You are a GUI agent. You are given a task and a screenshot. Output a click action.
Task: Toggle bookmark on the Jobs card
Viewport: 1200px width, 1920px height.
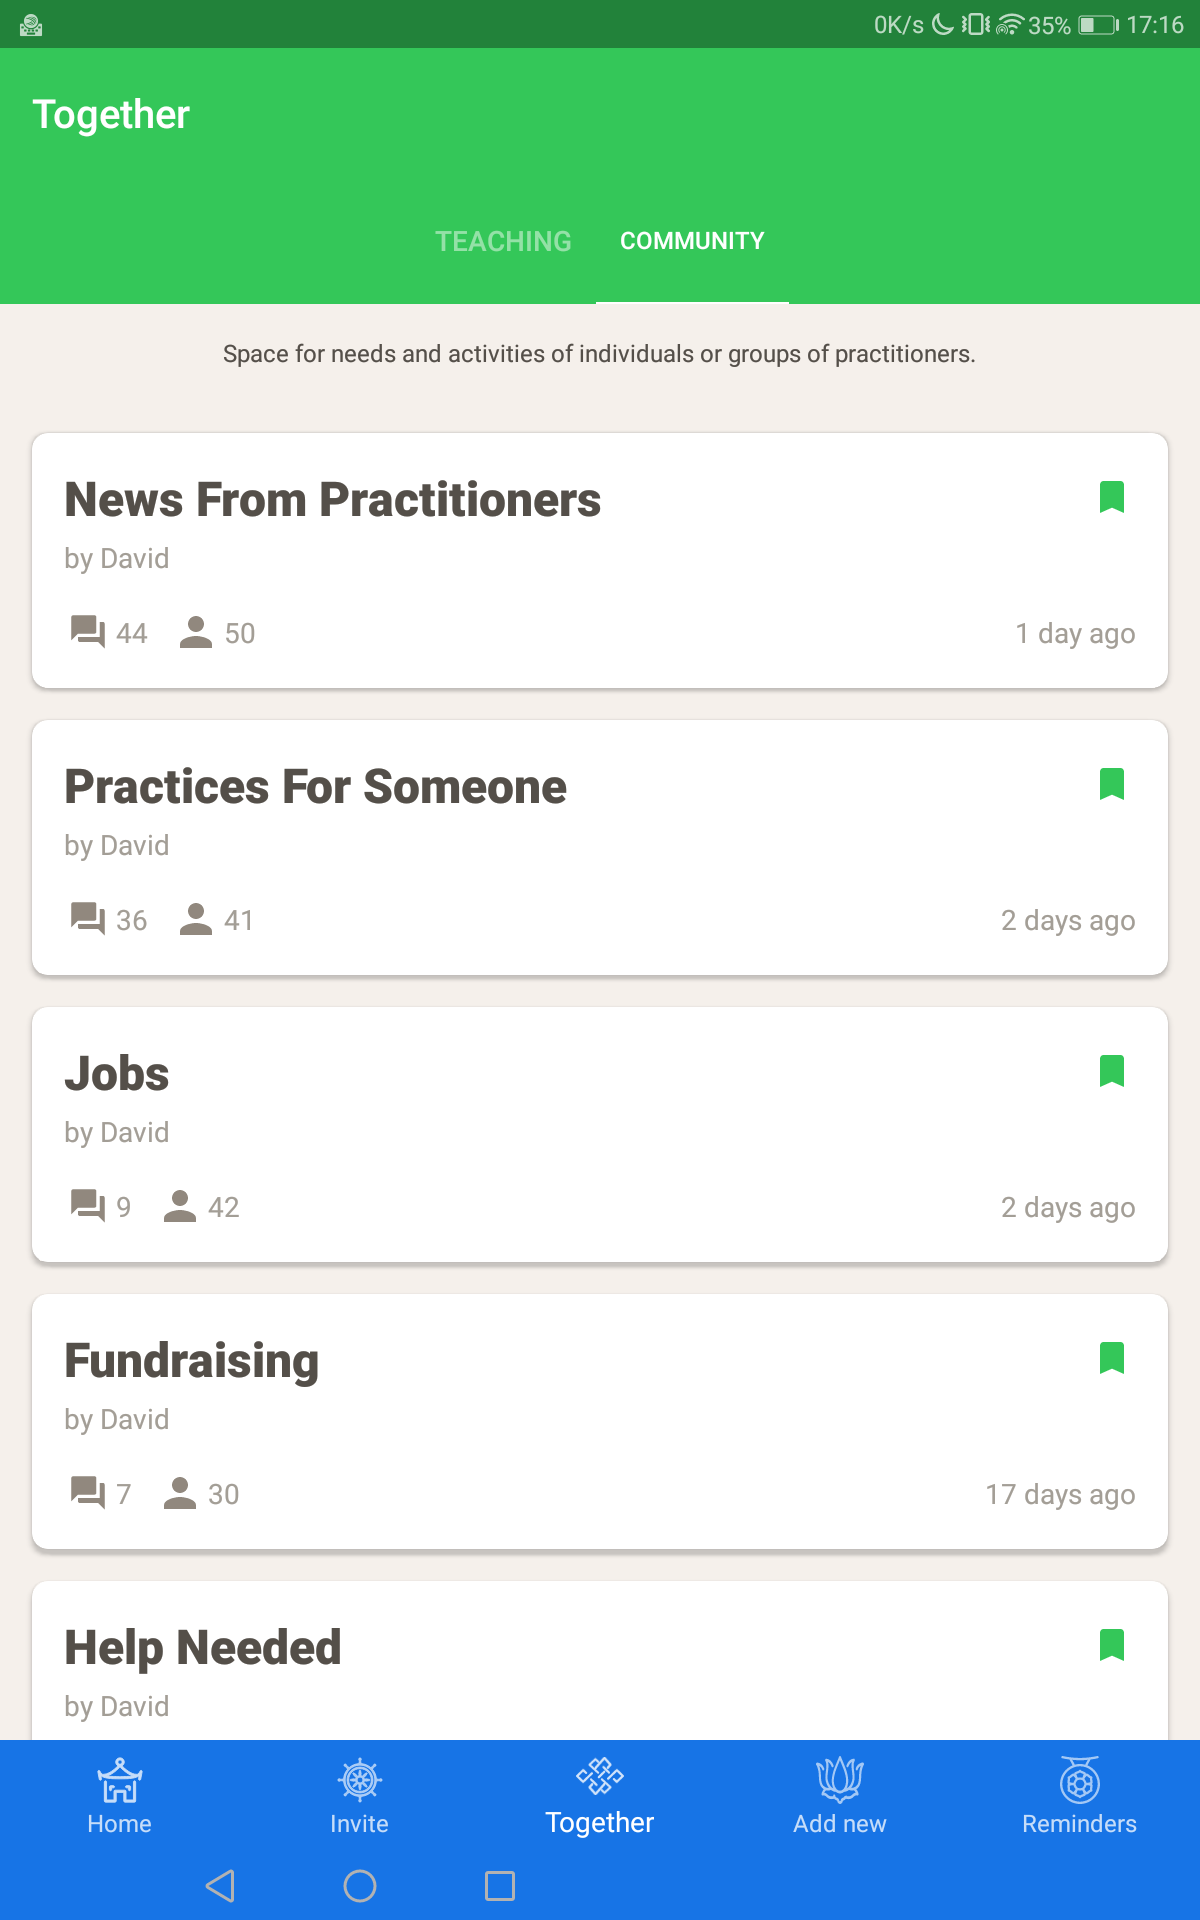(1112, 1071)
